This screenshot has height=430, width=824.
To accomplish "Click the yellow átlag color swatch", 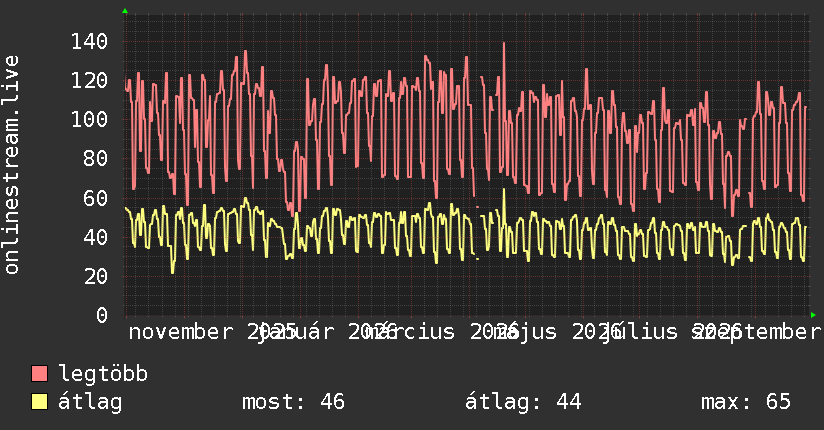I will pyautogui.click(x=39, y=402).
